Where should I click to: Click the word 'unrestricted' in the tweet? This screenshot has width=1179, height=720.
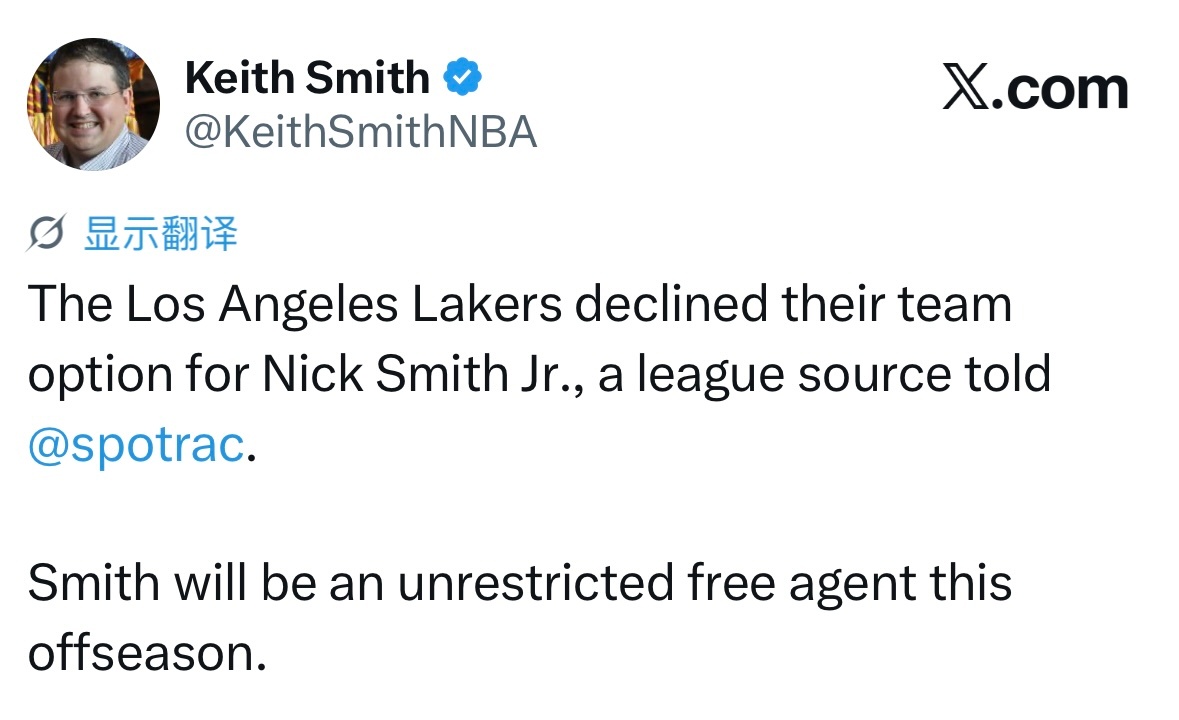535,582
